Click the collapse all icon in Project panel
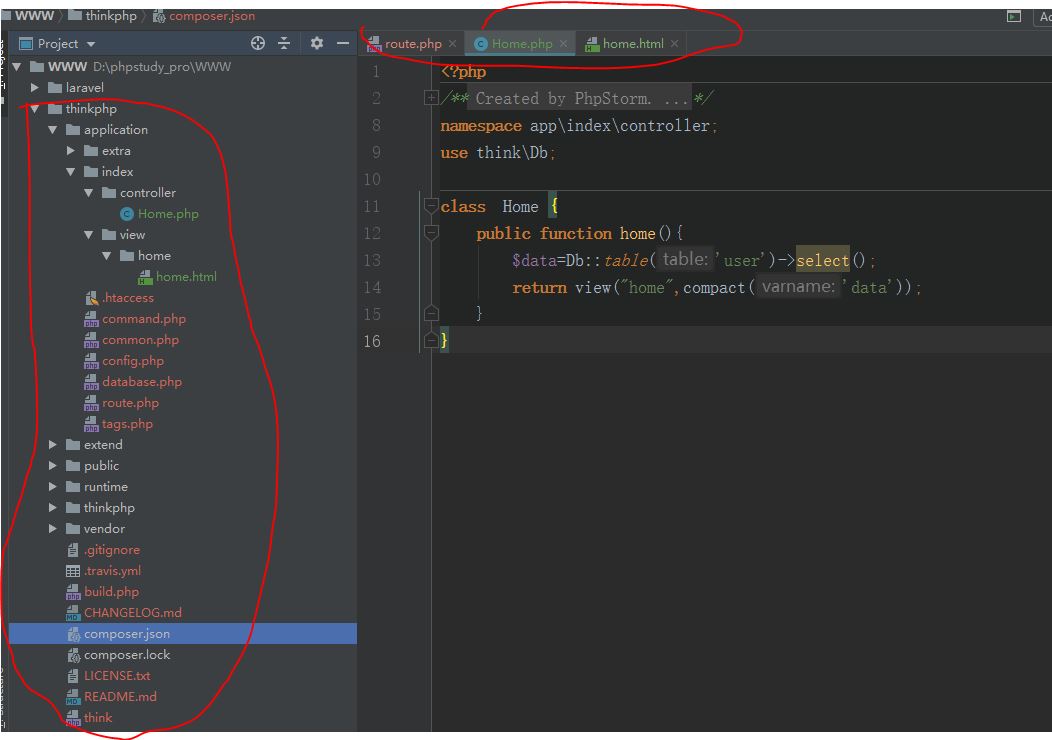This screenshot has height=740, width=1052. [x=284, y=44]
